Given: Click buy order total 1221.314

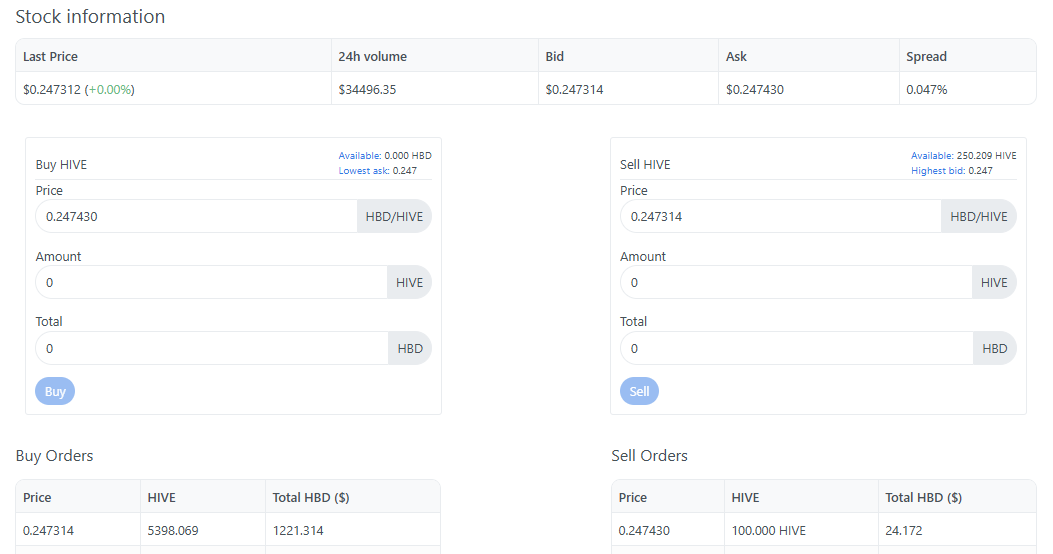Looking at the screenshot, I should (298, 530).
